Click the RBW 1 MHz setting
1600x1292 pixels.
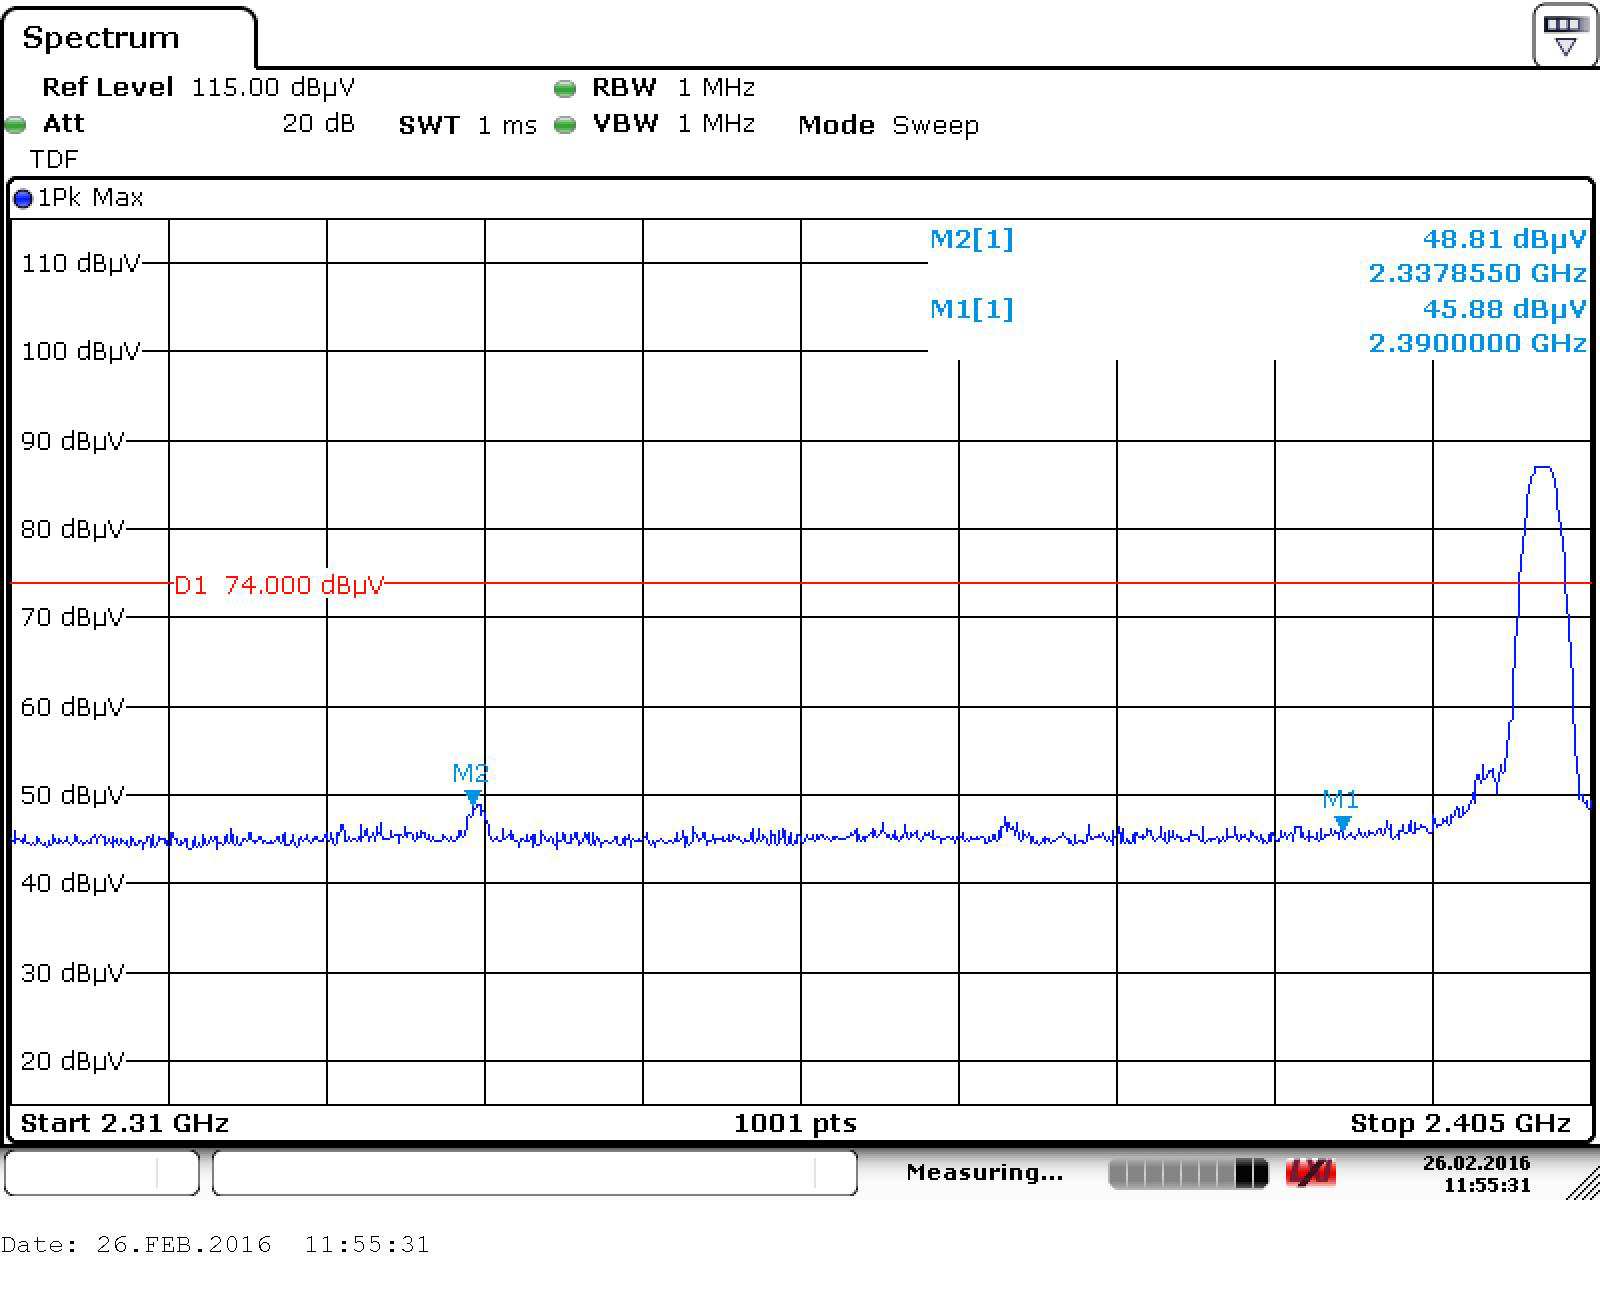[x=673, y=88]
